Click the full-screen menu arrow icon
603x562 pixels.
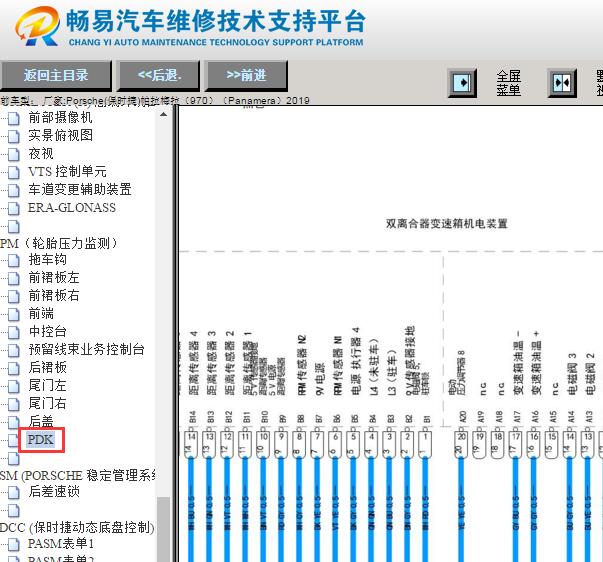(x=462, y=83)
